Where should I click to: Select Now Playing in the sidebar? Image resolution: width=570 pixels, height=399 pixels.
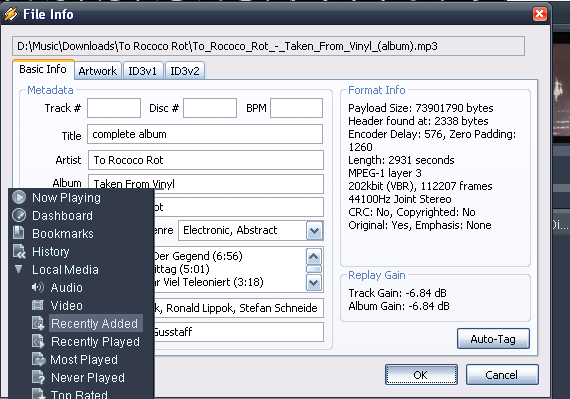pos(67,198)
